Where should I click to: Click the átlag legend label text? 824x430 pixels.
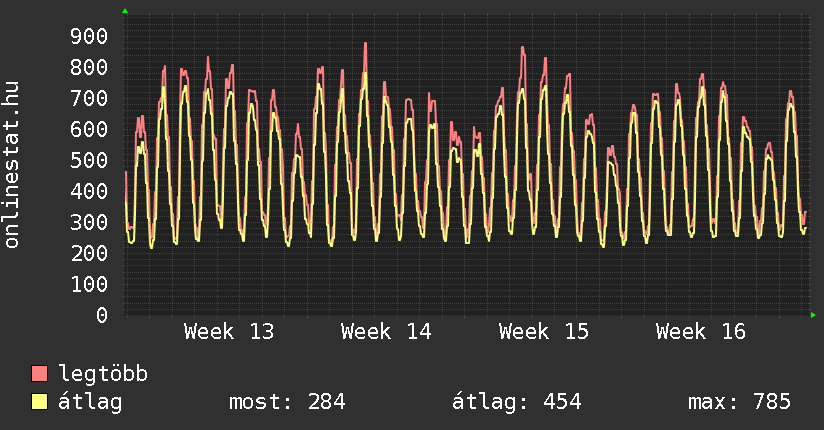[x=90, y=402]
